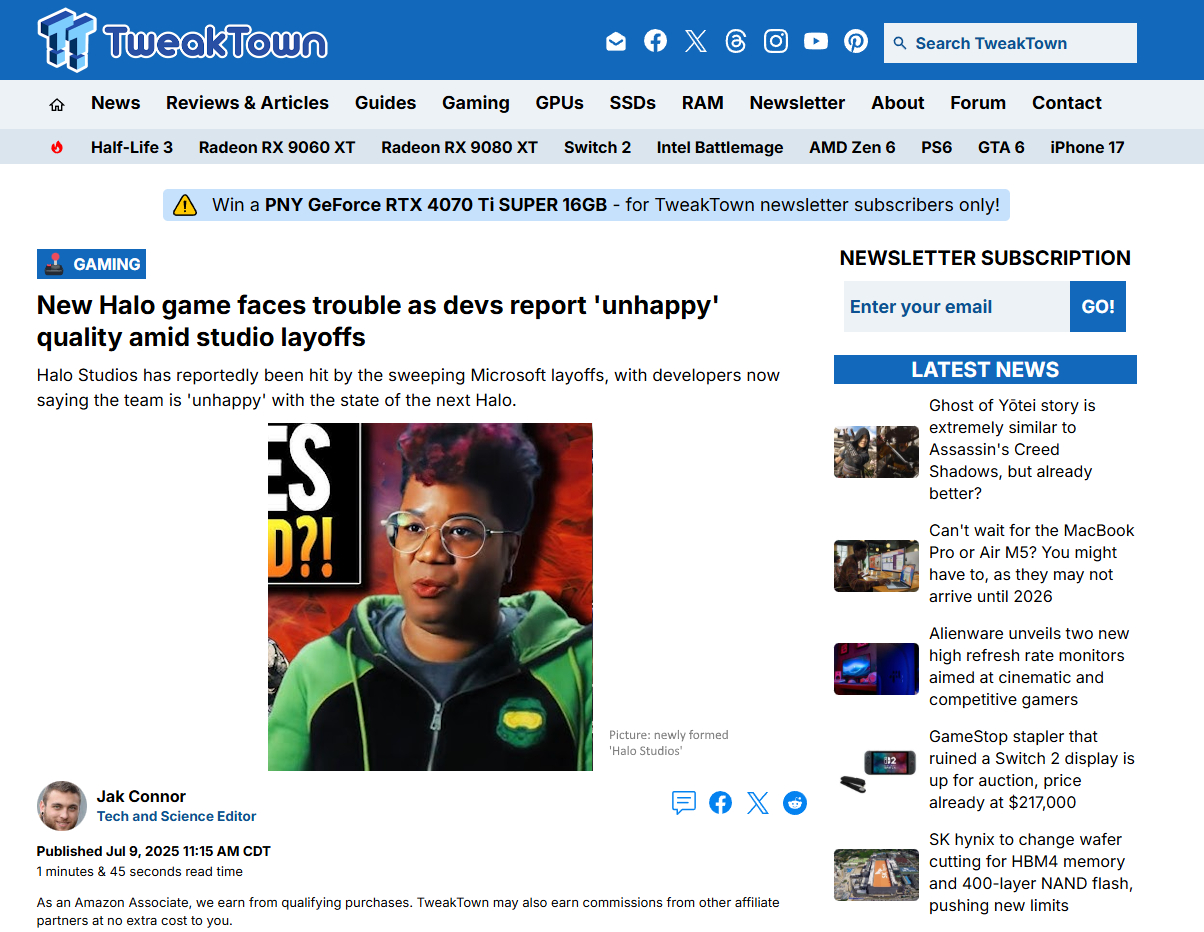Click the Published Jul 9, 2025 date text
This screenshot has height=932, width=1204.
pos(154,851)
